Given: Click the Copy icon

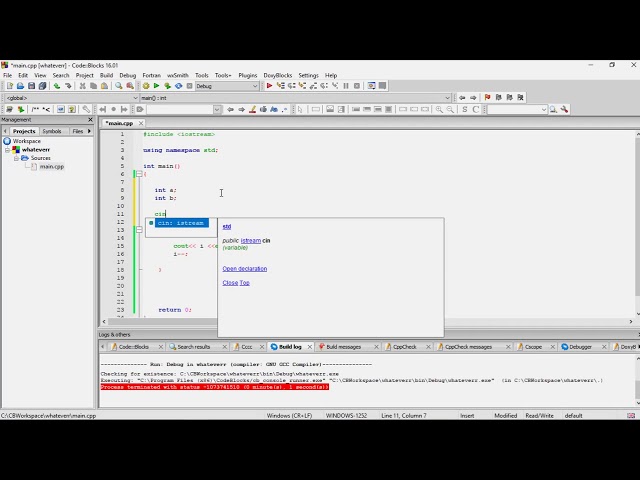Looking at the screenshot, I should (x=93, y=86).
